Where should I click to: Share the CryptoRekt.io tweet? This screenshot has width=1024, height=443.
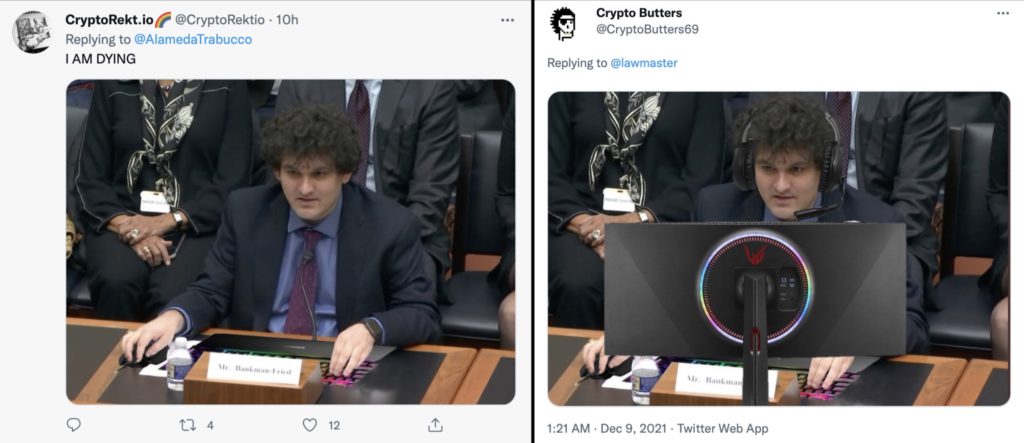pyautogui.click(x=435, y=425)
